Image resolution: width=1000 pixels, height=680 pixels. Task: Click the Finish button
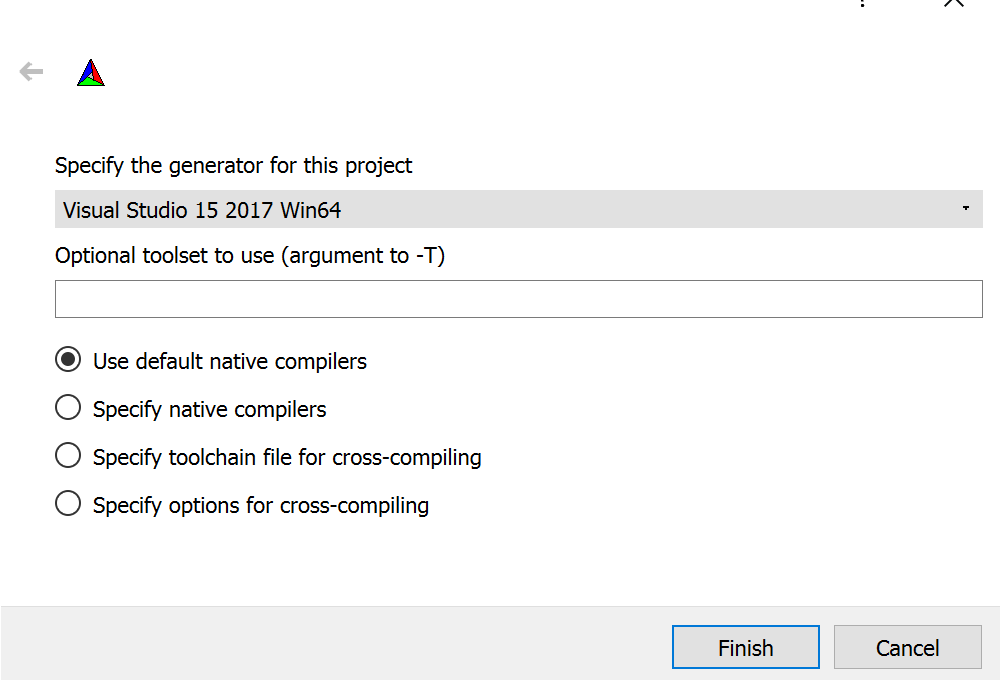[745, 647]
